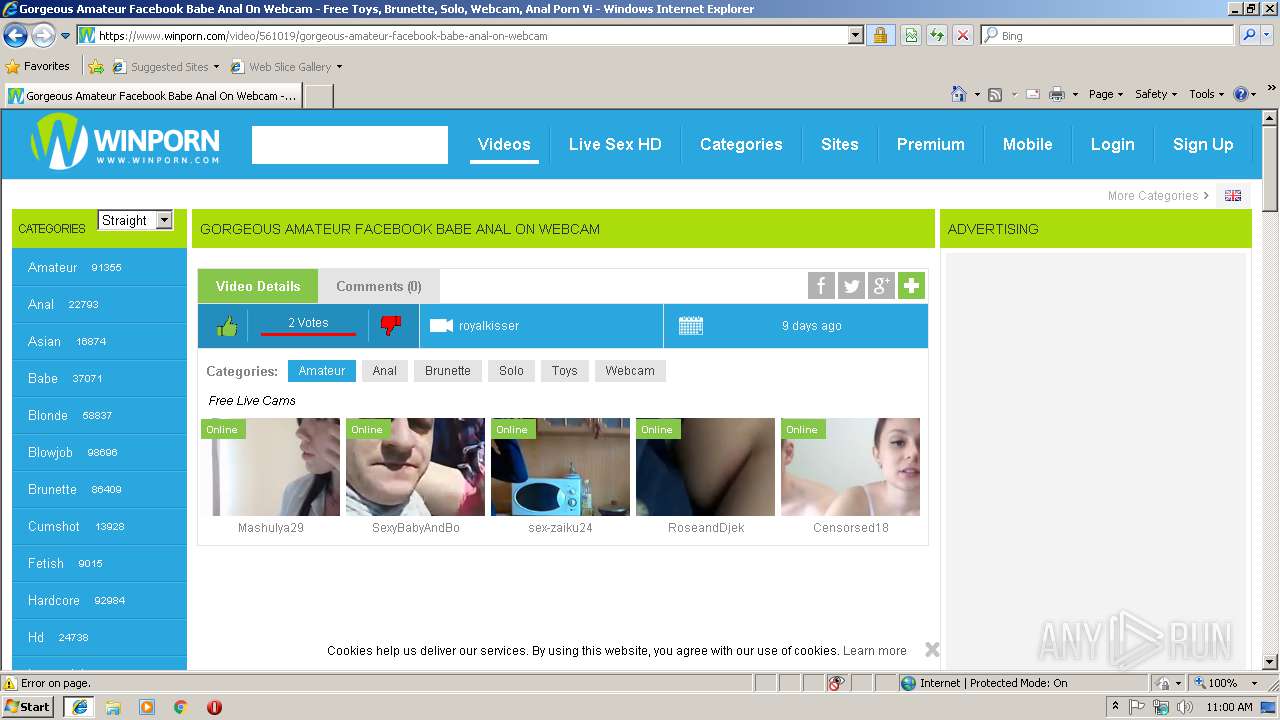Open the Safety menu dropdown
The width and height of the screenshot is (1280, 720).
(x=1155, y=94)
